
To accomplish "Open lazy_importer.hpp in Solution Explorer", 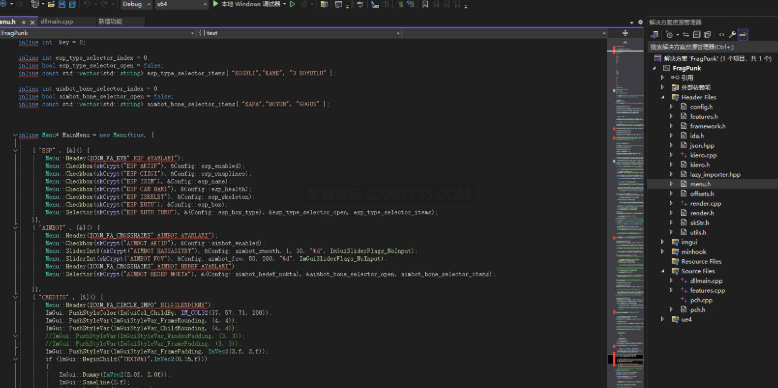I will [x=715, y=175].
